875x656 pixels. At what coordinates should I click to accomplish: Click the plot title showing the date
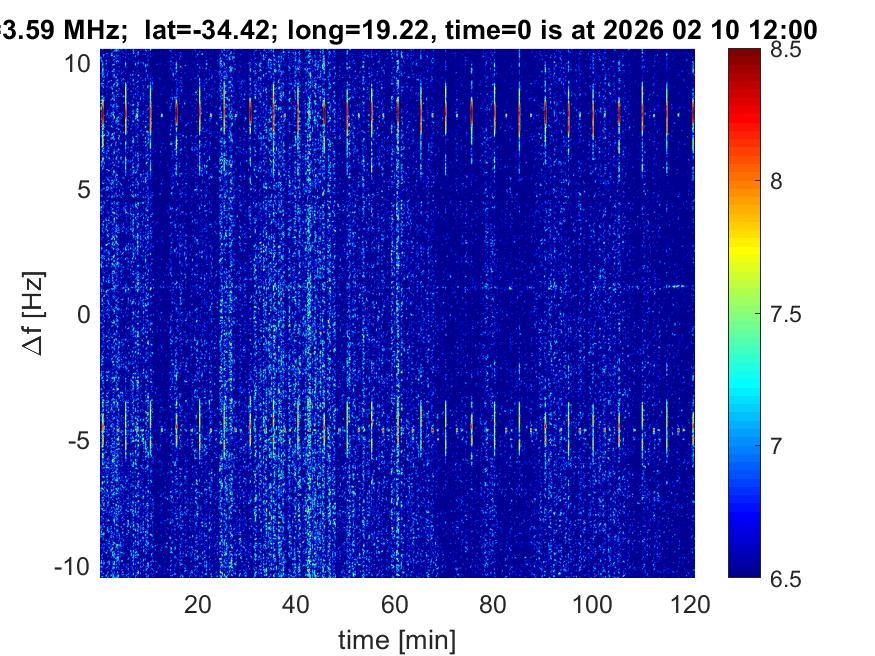click(410, 30)
